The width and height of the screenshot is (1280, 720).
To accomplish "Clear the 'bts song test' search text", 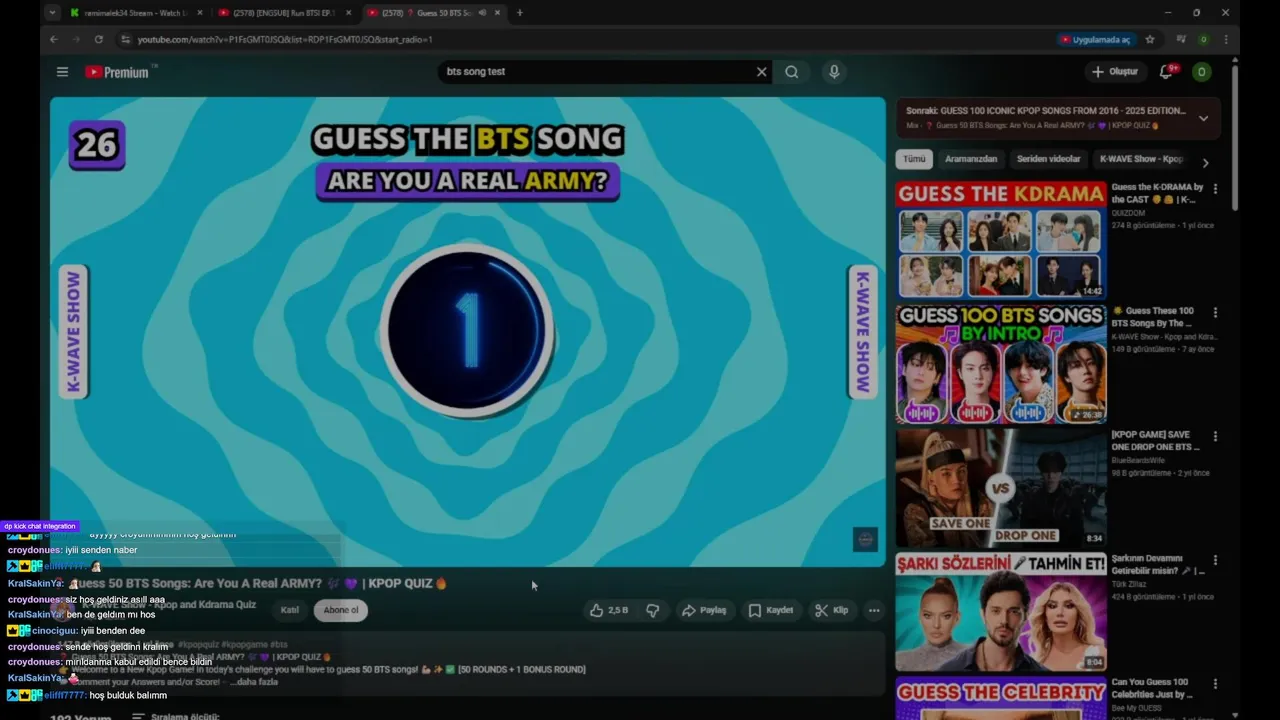I will tap(761, 72).
